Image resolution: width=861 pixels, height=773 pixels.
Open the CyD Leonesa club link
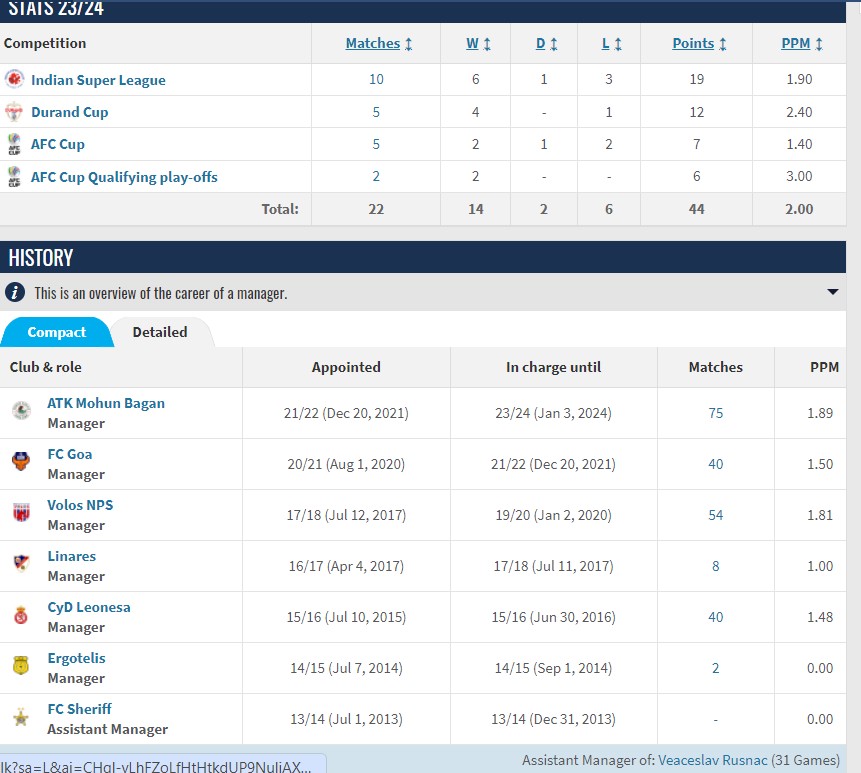coord(89,607)
